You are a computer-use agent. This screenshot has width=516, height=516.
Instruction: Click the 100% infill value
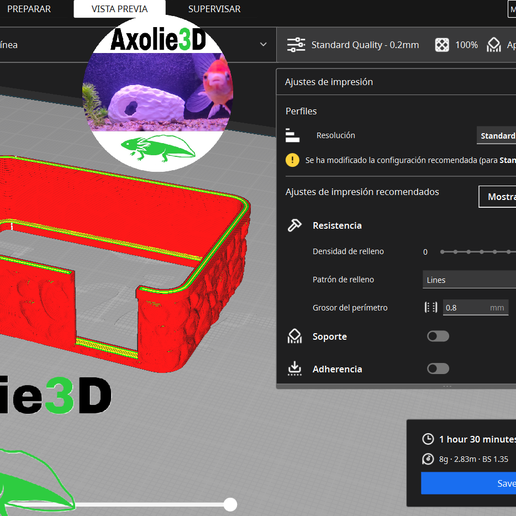tap(466, 45)
